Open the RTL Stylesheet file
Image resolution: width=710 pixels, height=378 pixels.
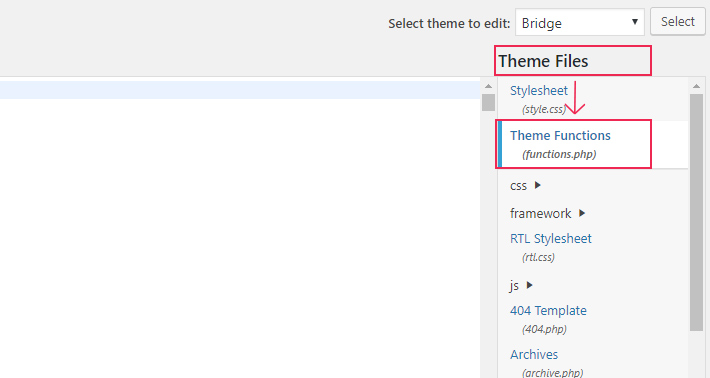551,247
